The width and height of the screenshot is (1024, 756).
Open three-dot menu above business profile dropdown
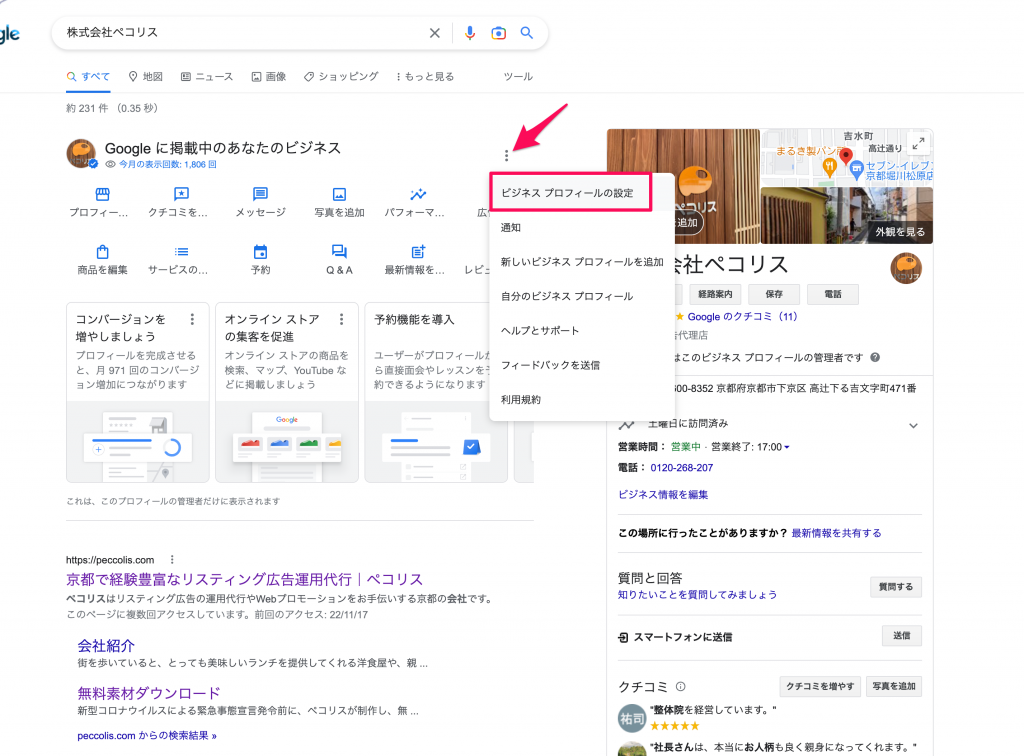point(507,156)
